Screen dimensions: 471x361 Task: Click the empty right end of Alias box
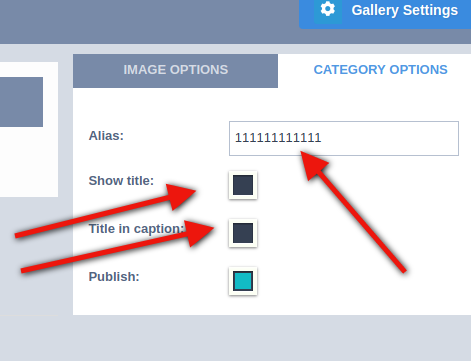click(400, 138)
